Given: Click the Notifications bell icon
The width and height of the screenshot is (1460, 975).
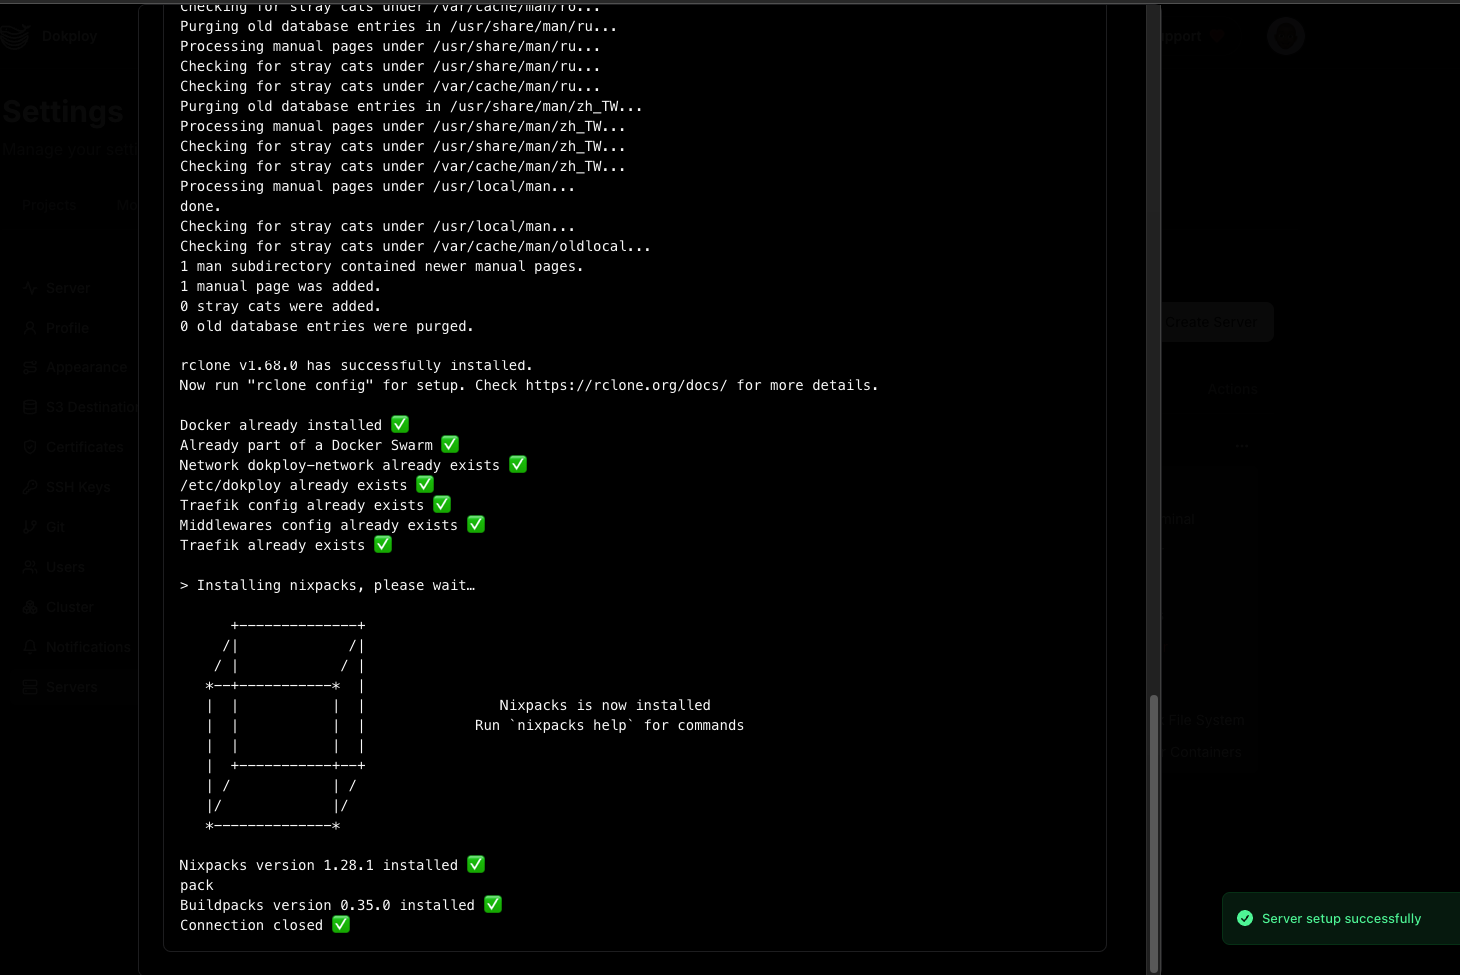Looking at the screenshot, I should coord(30,647).
